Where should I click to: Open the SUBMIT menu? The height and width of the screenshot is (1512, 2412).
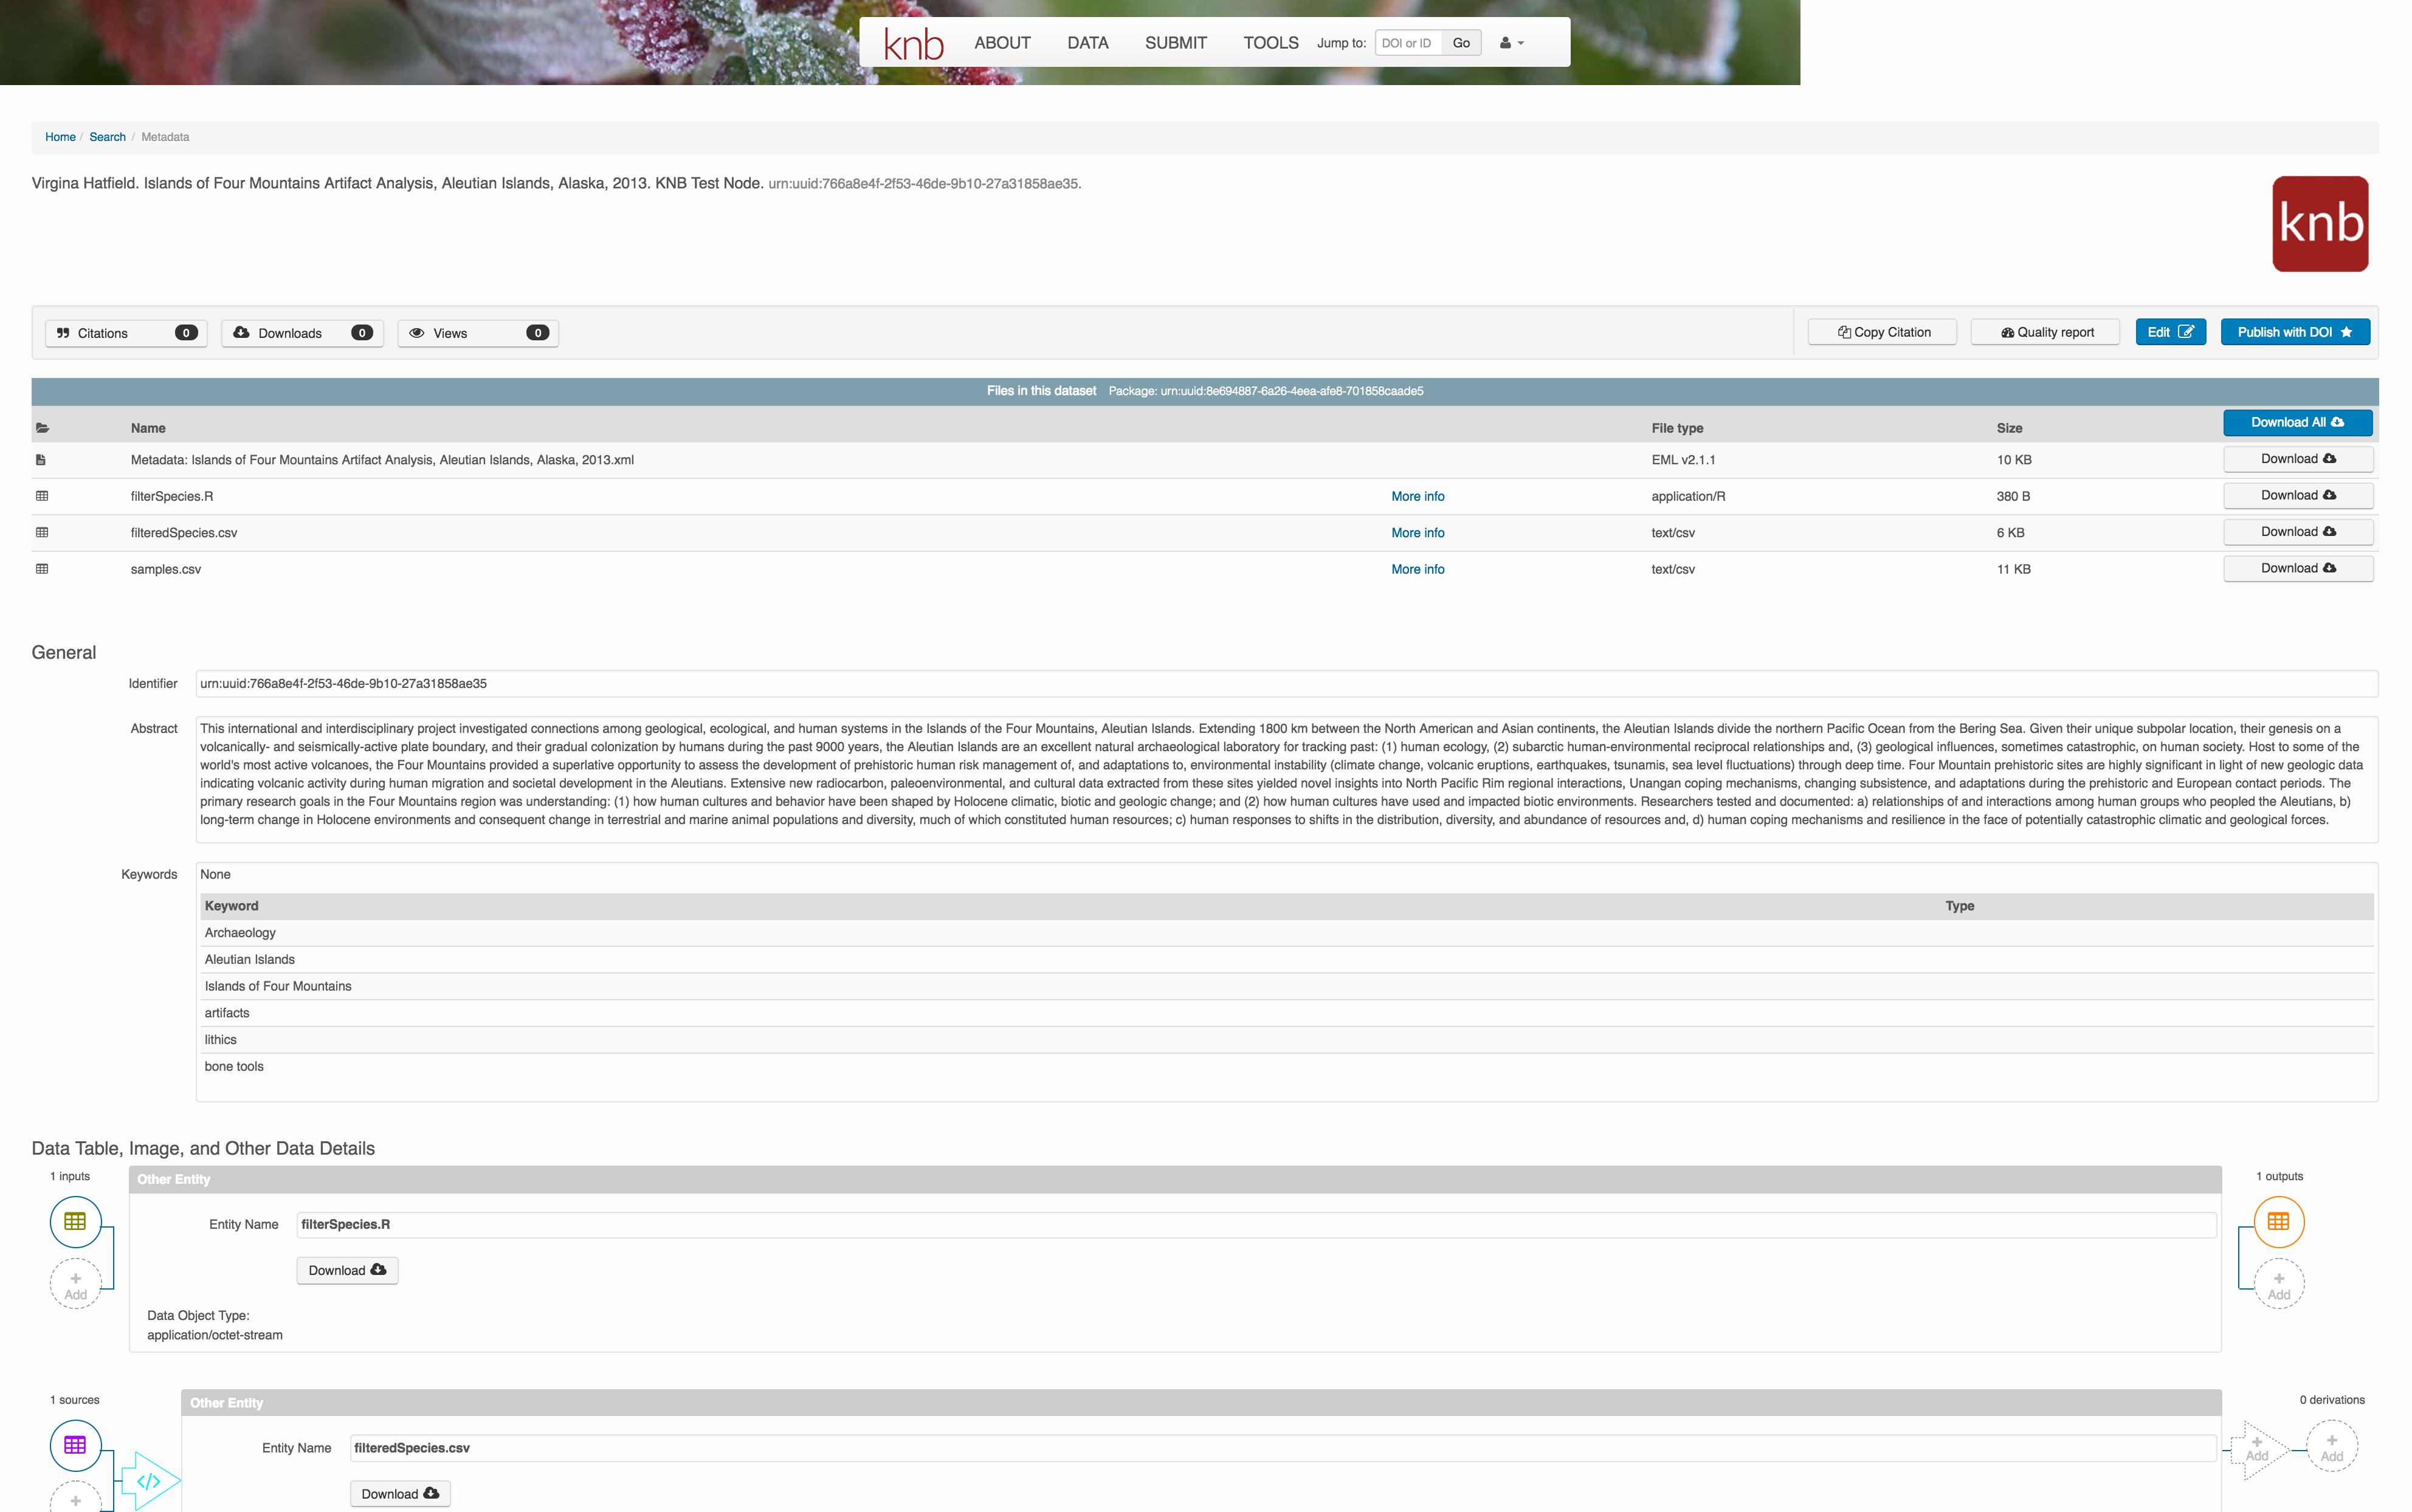click(1175, 43)
